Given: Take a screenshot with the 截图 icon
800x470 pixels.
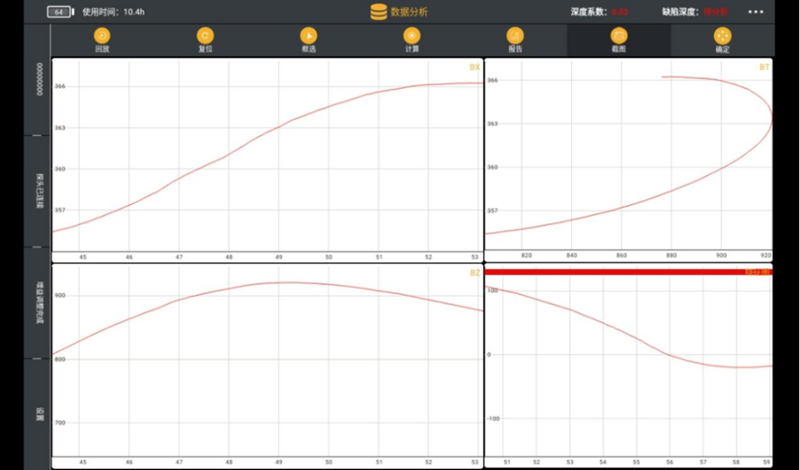Looking at the screenshot, I should click(x=618, y=39).
